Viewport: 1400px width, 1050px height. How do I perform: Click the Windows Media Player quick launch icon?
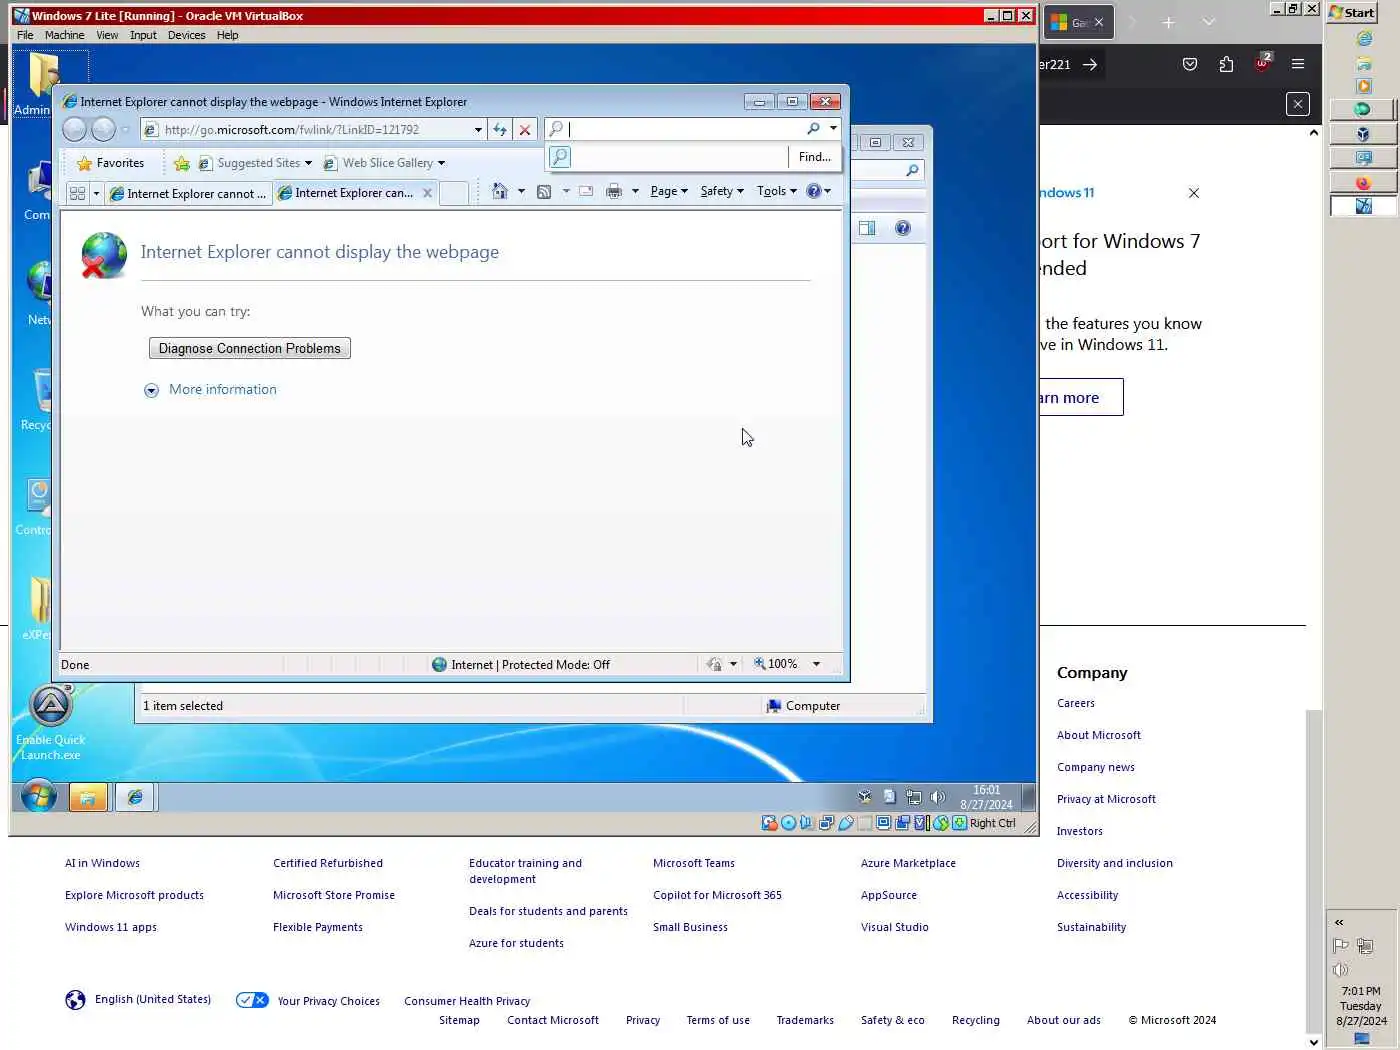tap(1364, 86)
